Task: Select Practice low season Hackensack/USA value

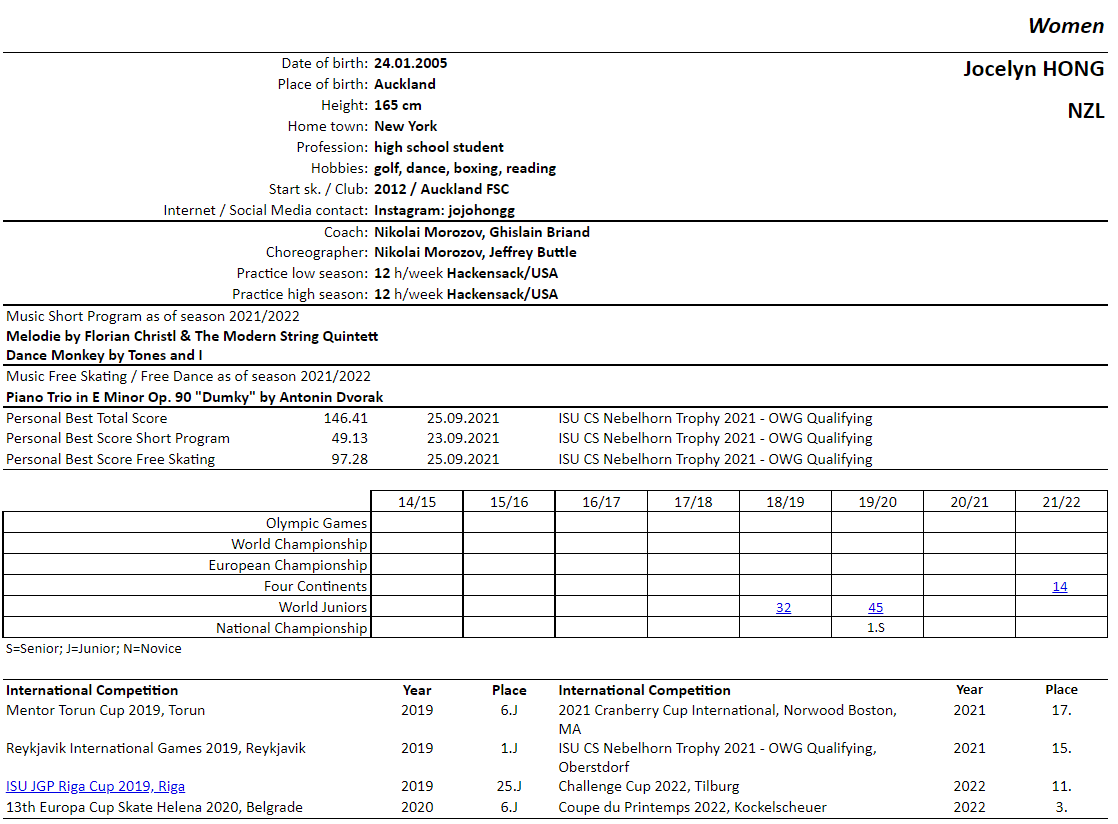Action: click(x=502, y=274)
